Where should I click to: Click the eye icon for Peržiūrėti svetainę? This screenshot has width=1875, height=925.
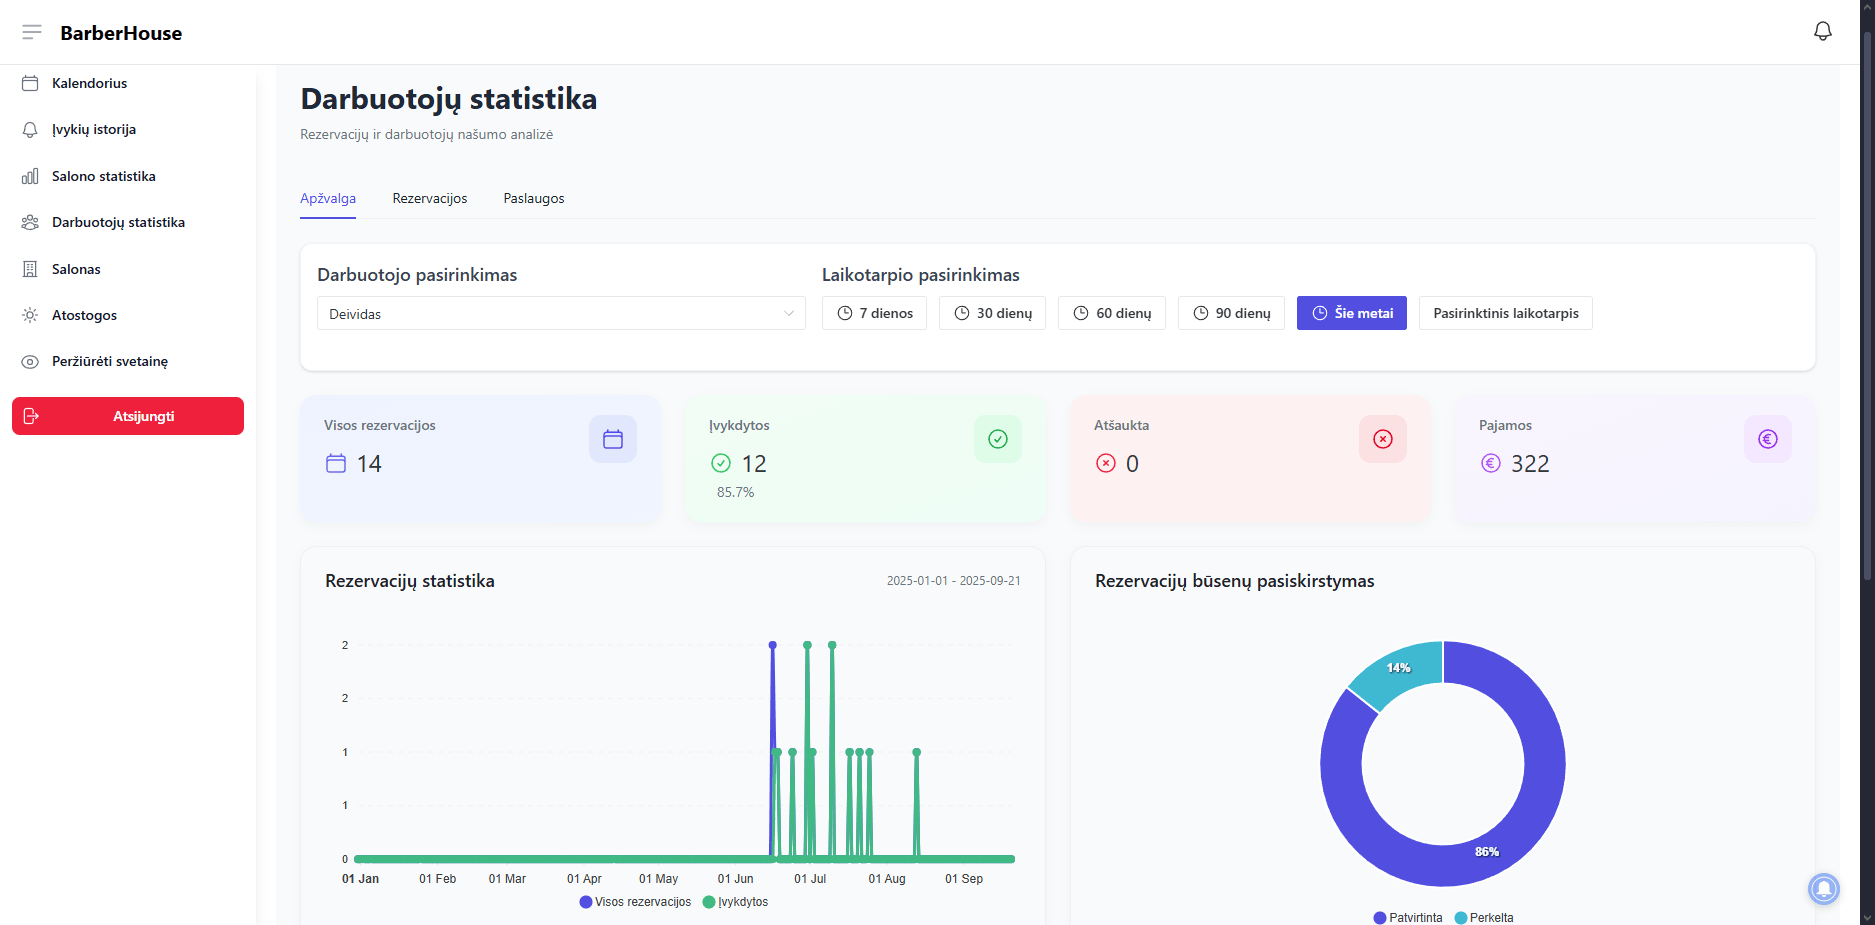point(30,362)
